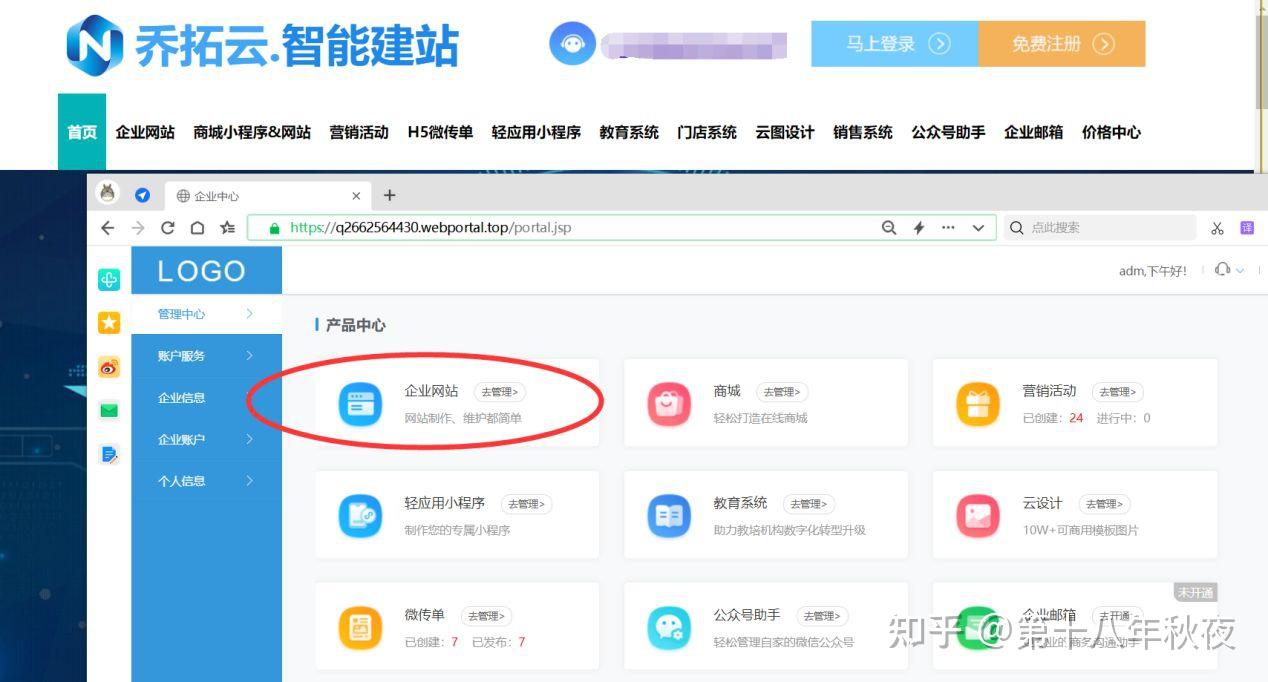Expand 账户服务 sidebar chevron

click(x=249, y=356)
